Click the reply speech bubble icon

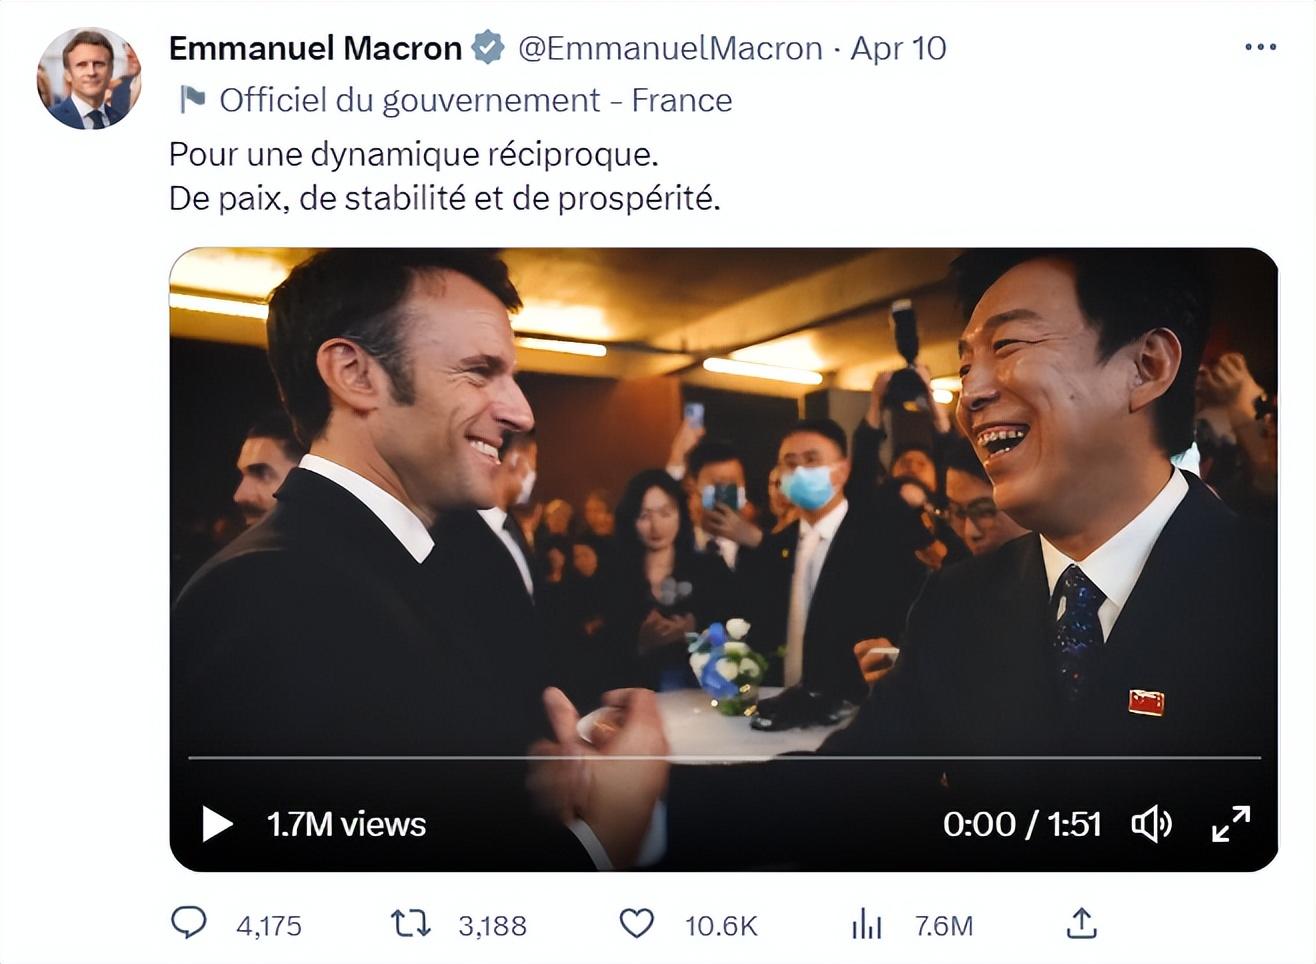click(x=189, y=923)
